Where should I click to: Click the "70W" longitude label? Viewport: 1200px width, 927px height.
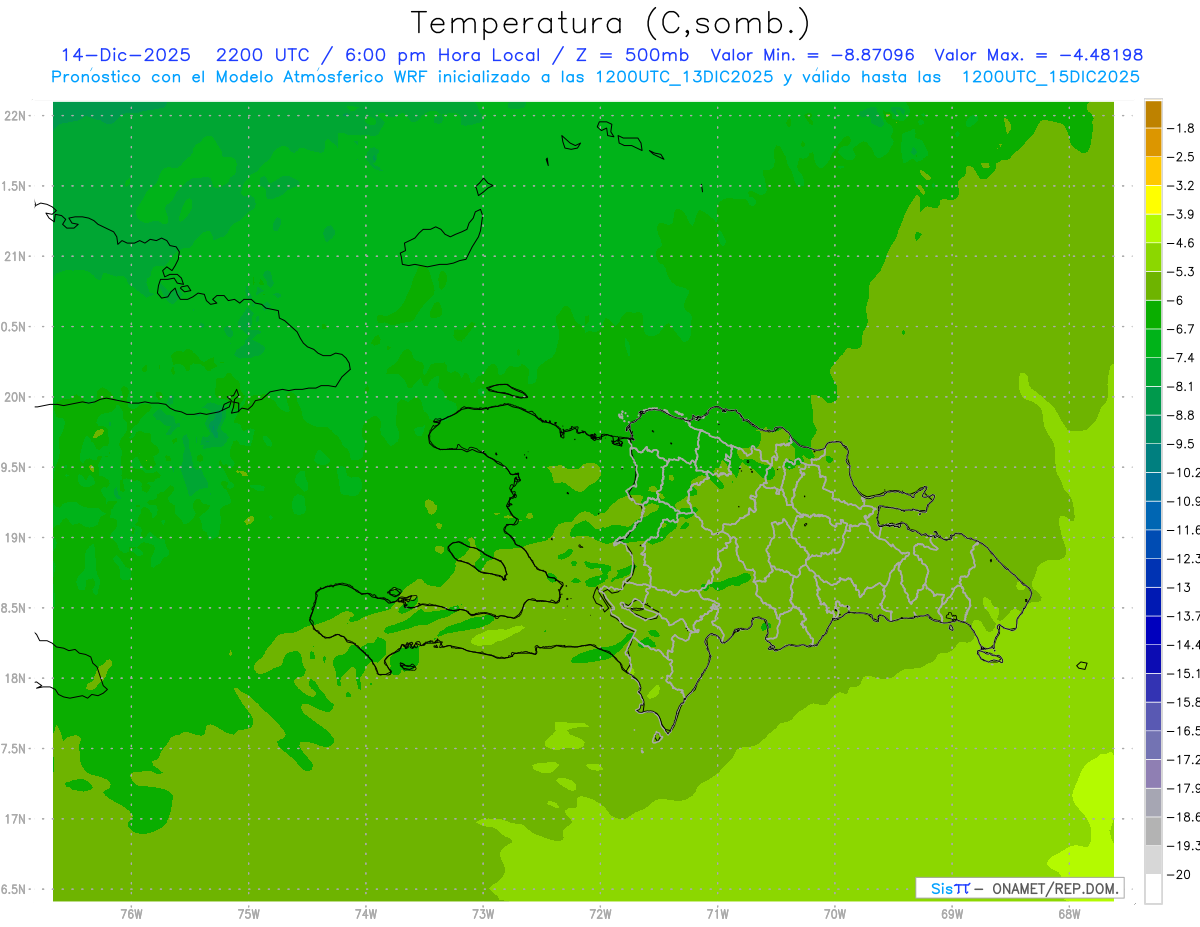[835, 913]
